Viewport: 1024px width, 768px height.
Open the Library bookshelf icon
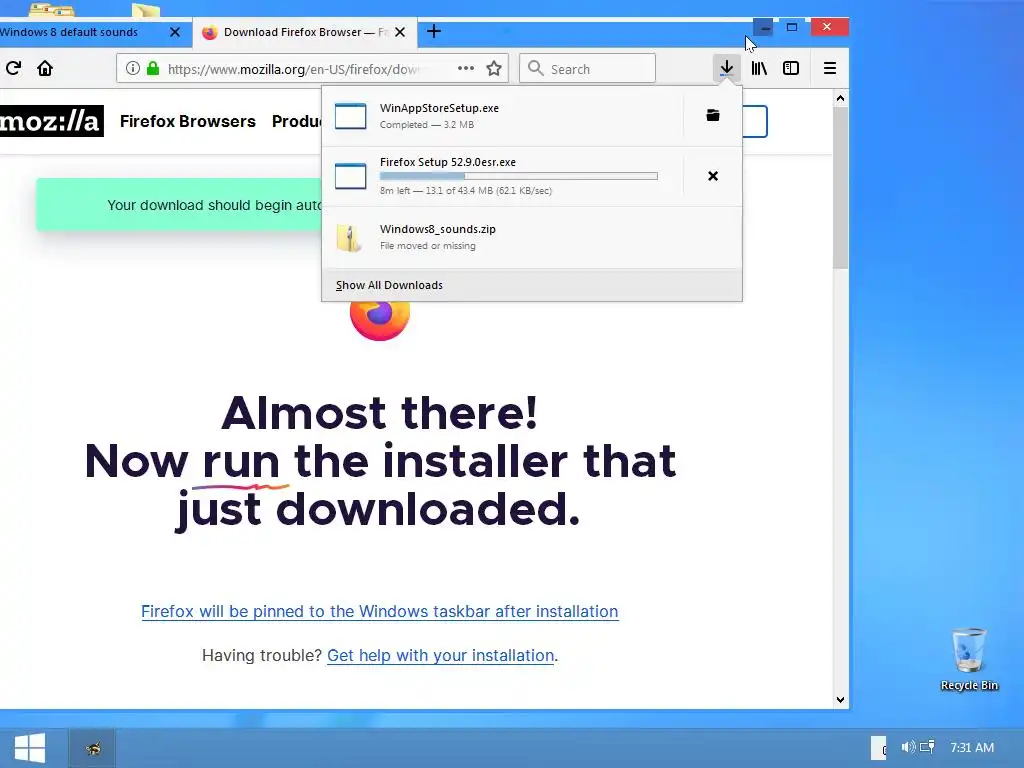[759, 68]
